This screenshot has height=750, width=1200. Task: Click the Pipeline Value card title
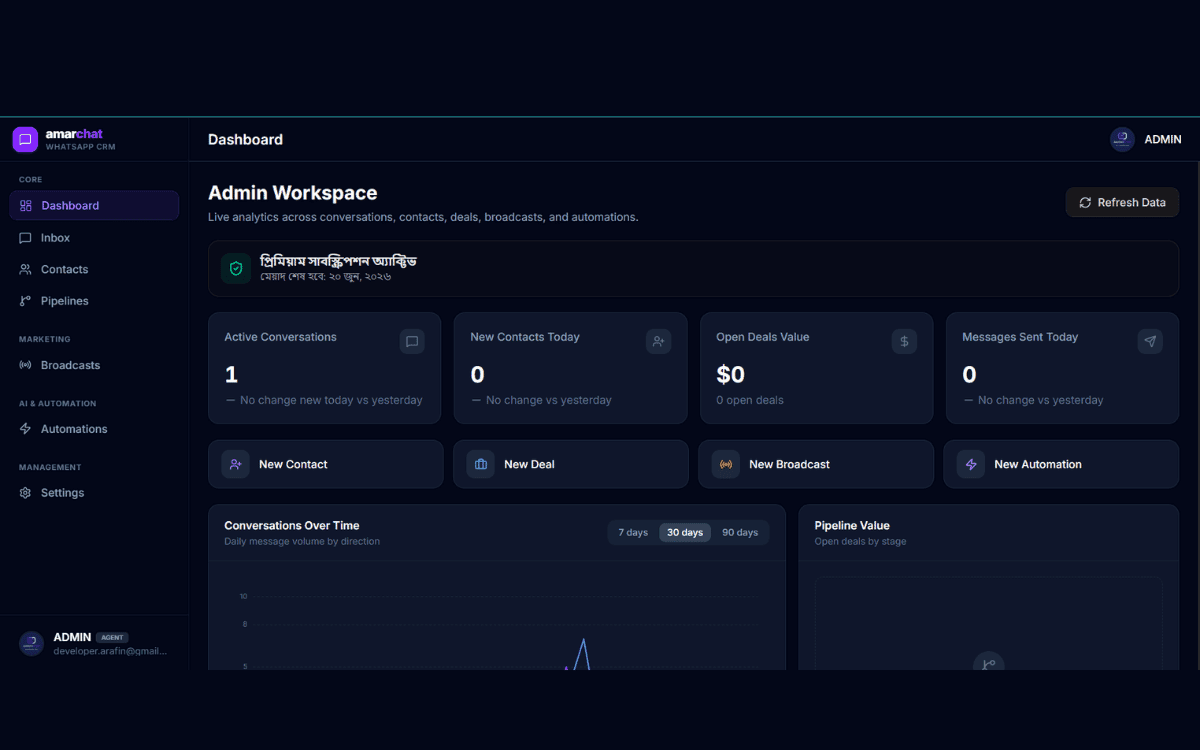(x=852, y=525)
